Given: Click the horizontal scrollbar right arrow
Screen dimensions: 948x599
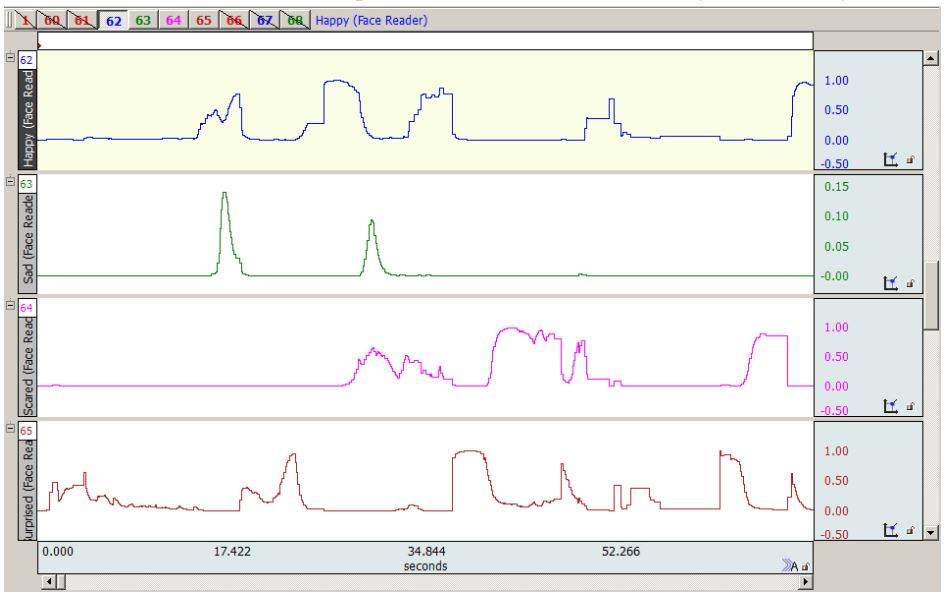Looking at the screenshot, I should pos(805,581).
